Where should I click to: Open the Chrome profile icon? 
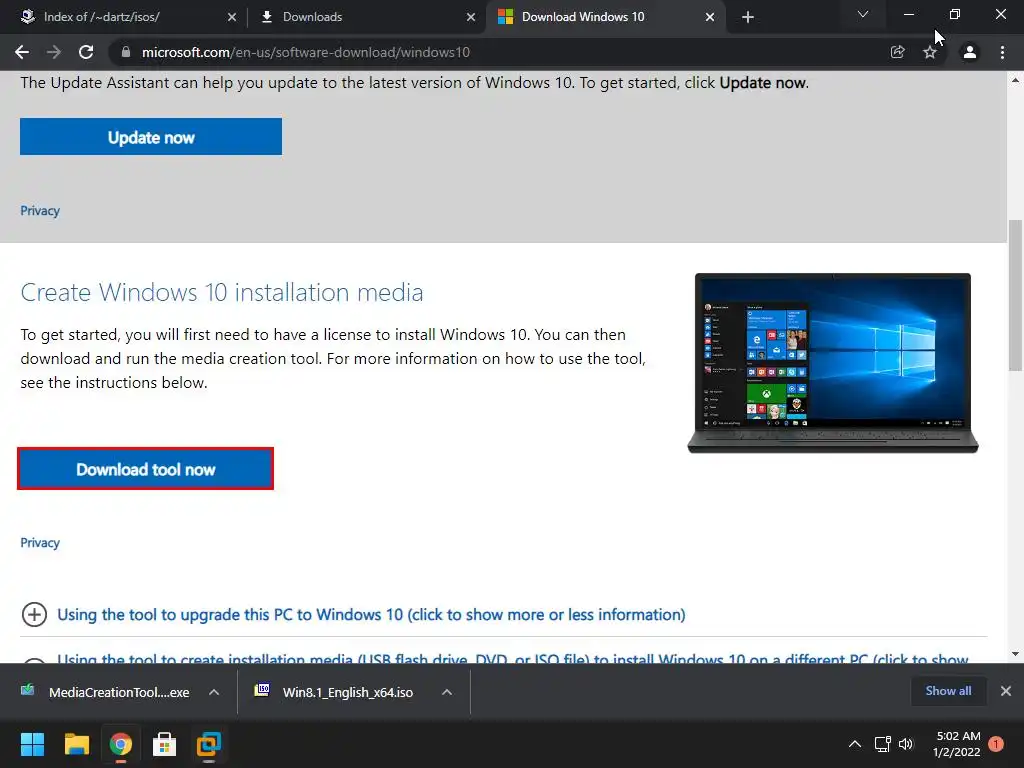tap(970, 52)
